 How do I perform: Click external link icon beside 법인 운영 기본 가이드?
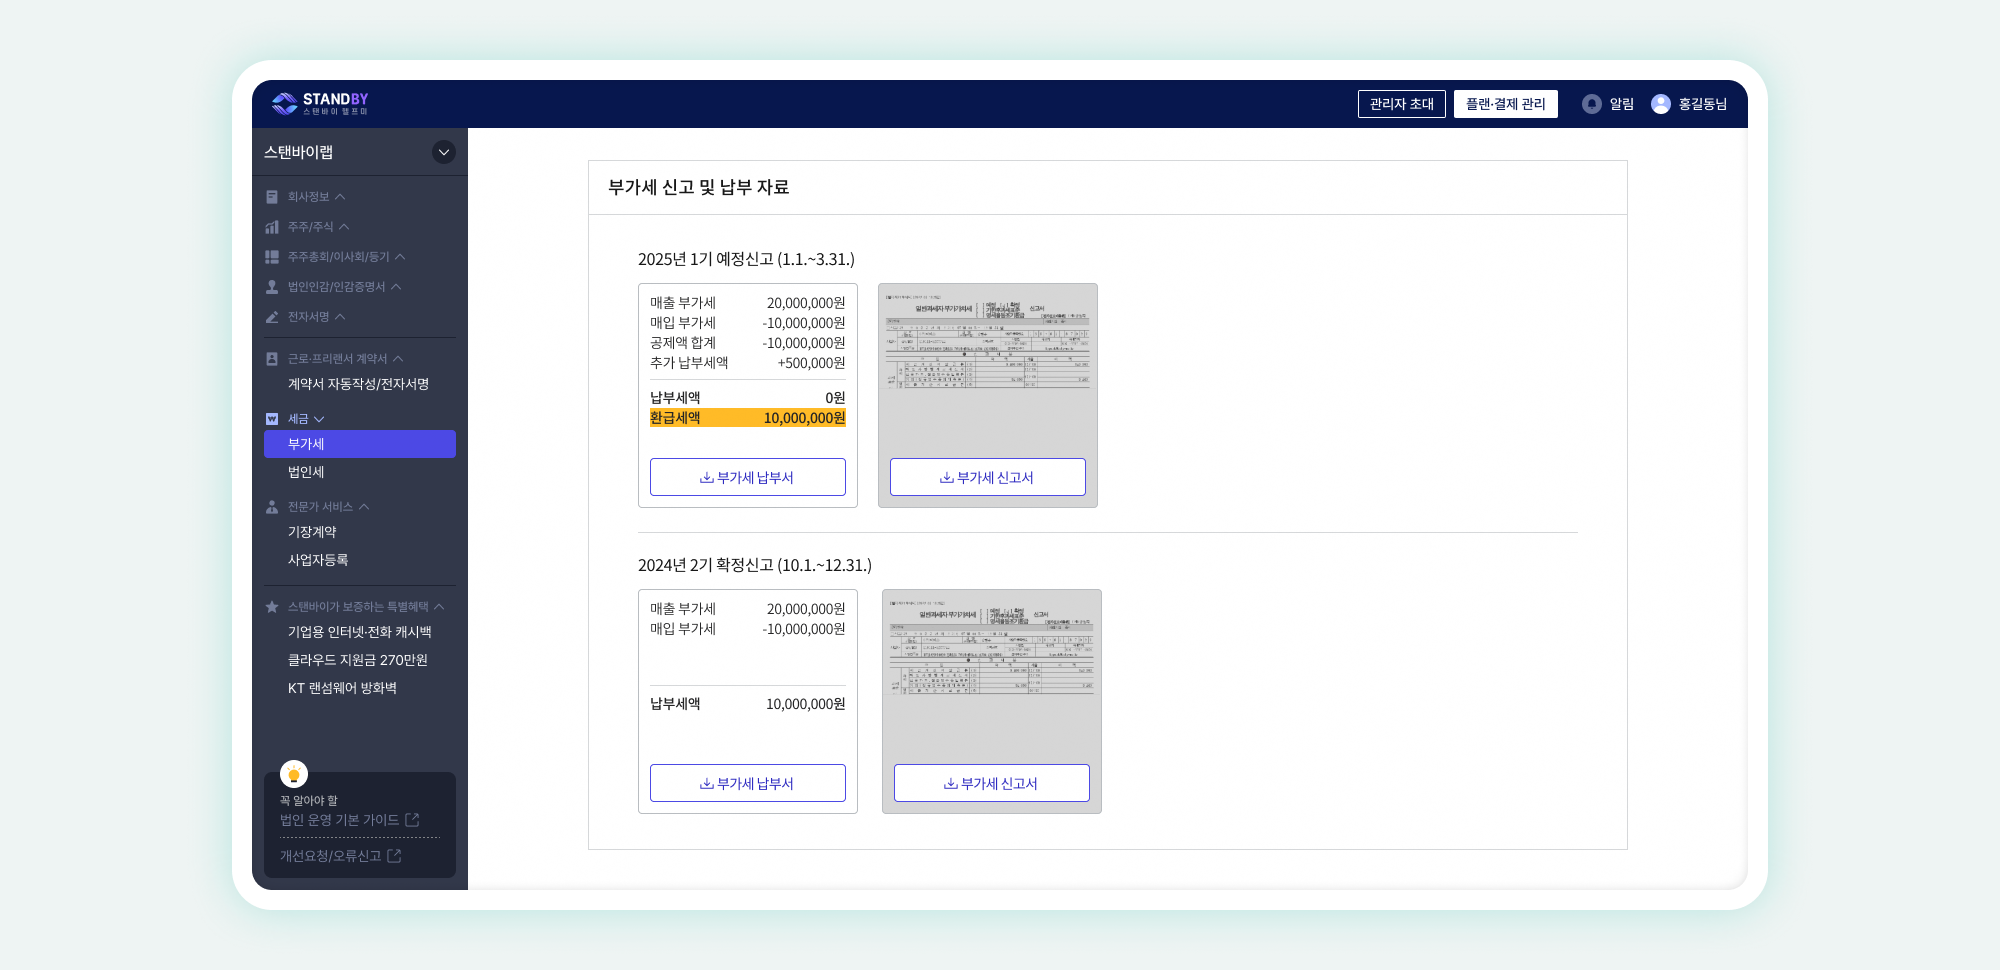point(412,820)
